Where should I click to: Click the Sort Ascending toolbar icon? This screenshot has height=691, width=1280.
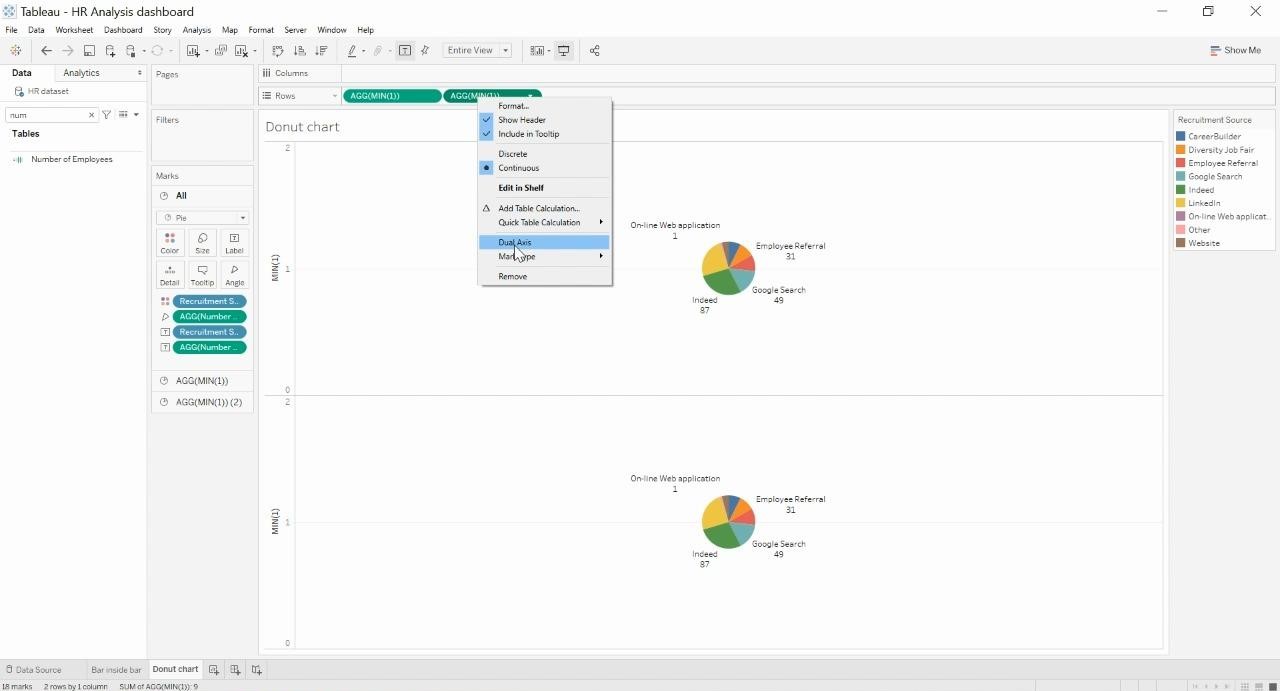click(x=299, y=50)
